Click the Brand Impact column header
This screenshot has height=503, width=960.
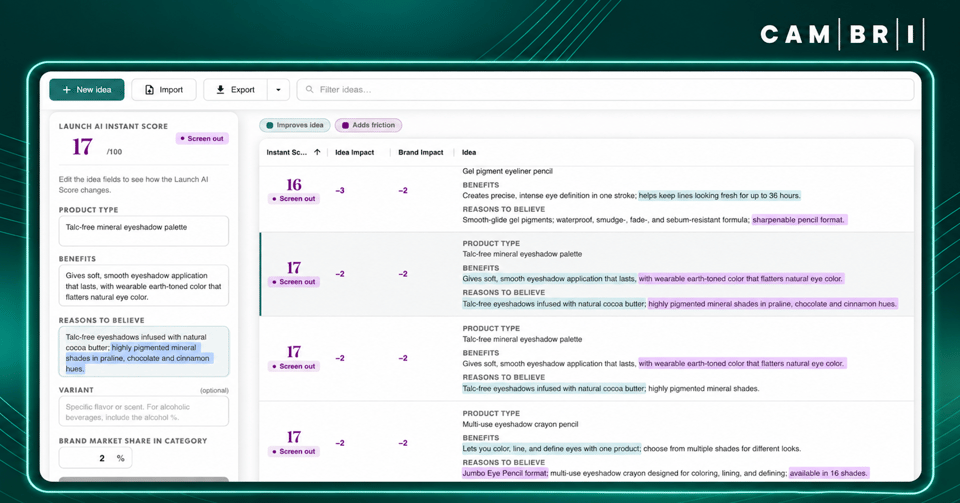pos(421,152)
